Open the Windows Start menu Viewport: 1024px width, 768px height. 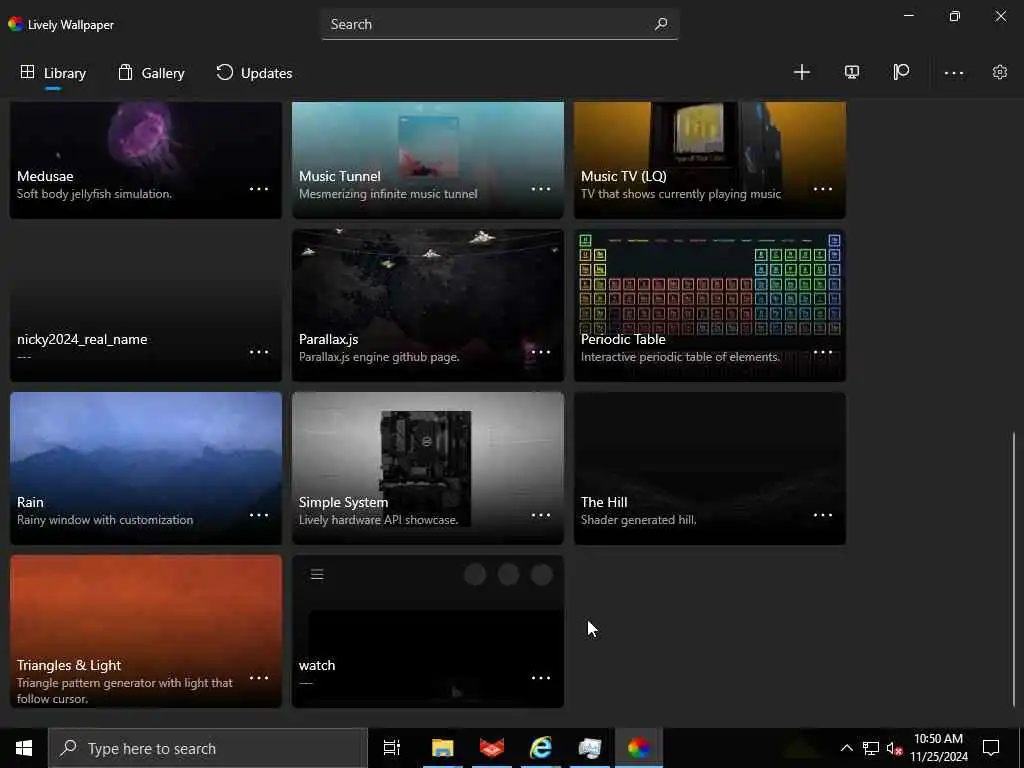click(x=24, y=748)
